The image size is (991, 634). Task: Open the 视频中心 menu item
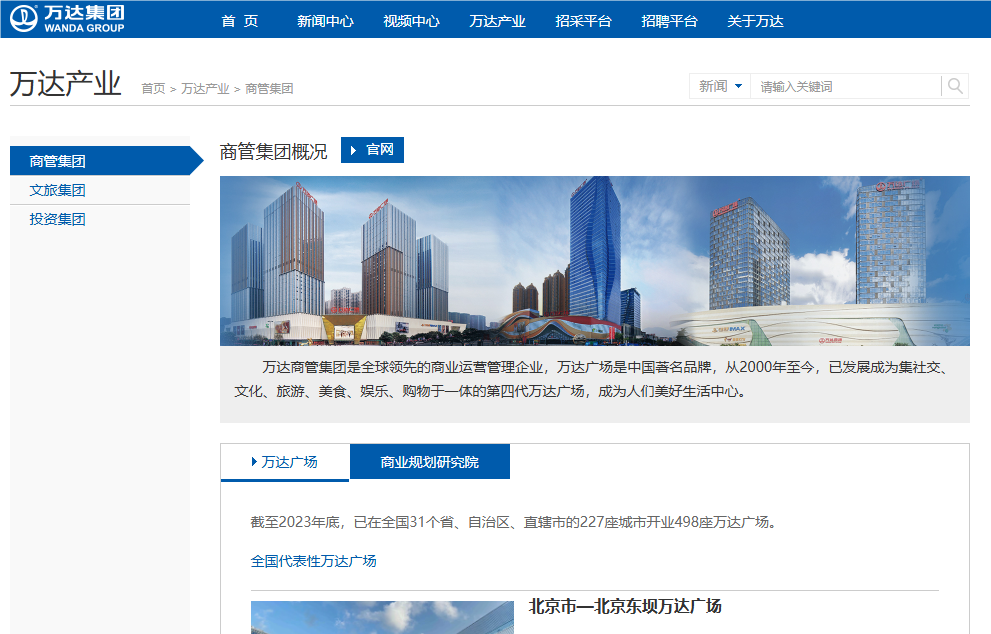[x=411, y=21]
